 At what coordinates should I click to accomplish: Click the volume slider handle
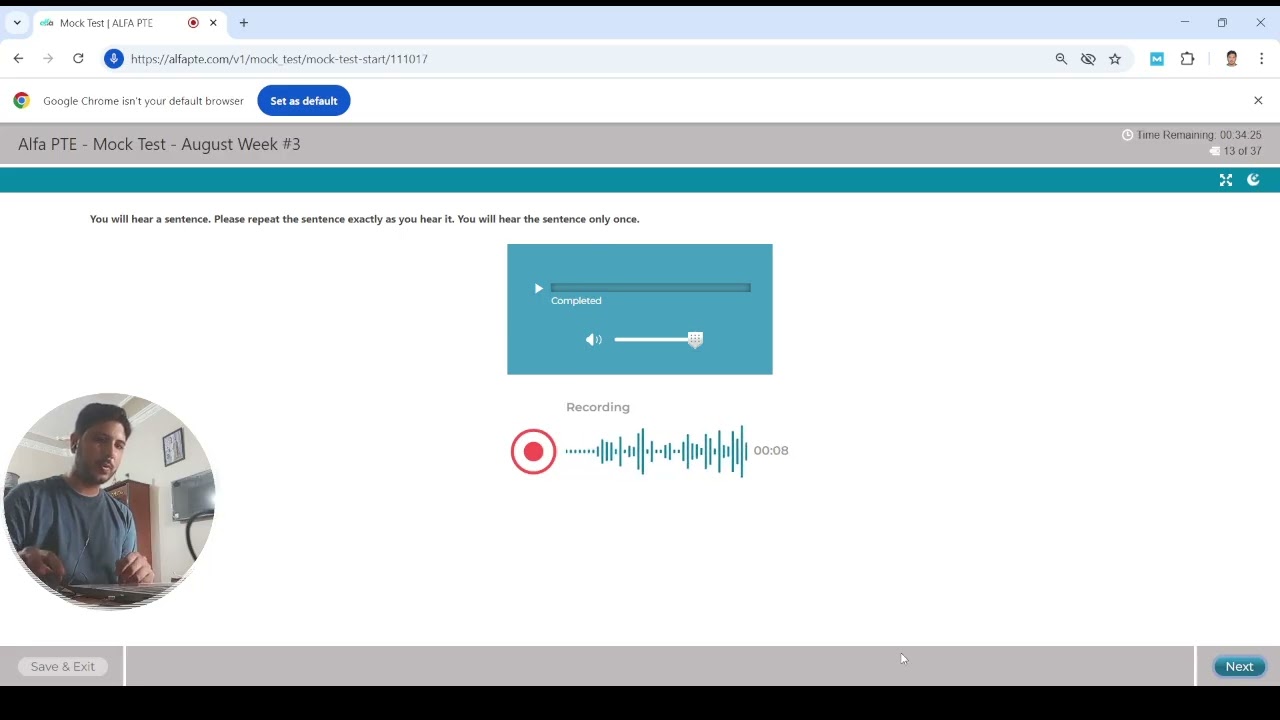click(x=695, y=340)
